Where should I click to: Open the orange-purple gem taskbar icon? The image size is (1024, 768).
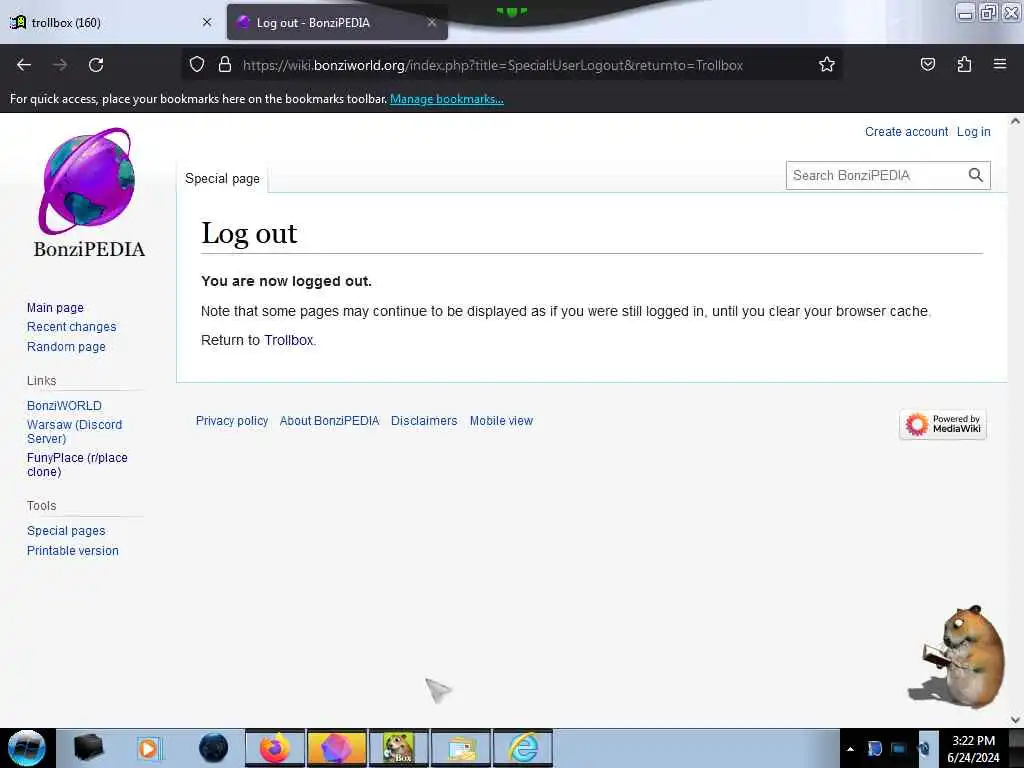337,748
